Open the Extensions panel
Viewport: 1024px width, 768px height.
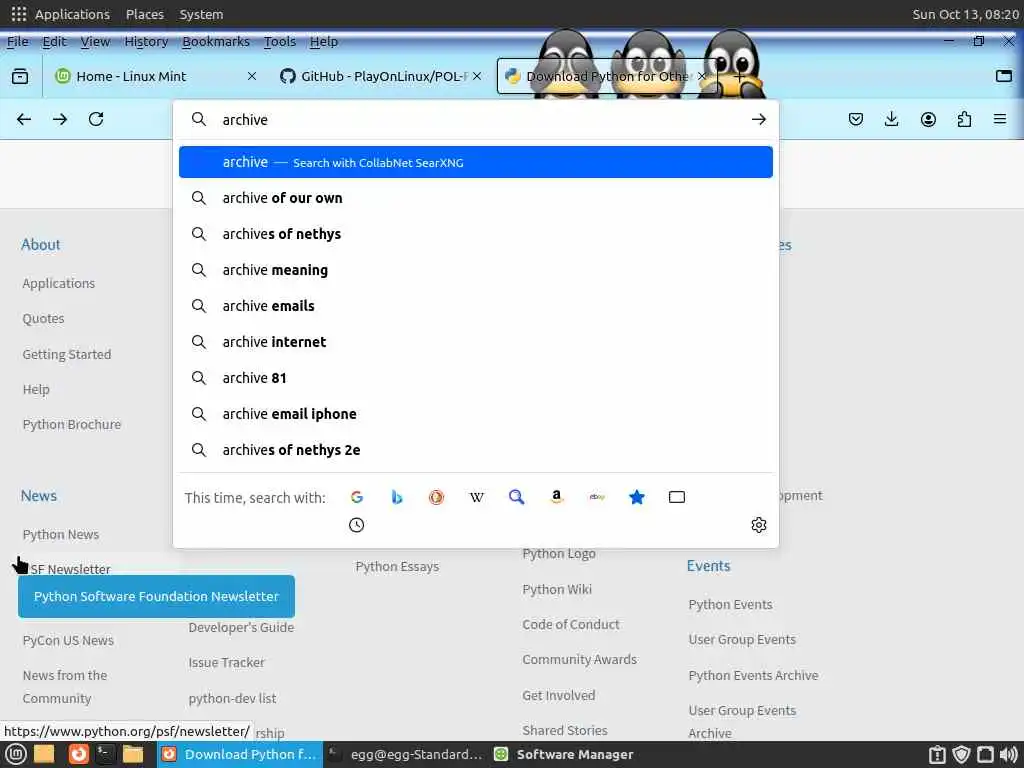pyautogui.click(x=964, y=120)
